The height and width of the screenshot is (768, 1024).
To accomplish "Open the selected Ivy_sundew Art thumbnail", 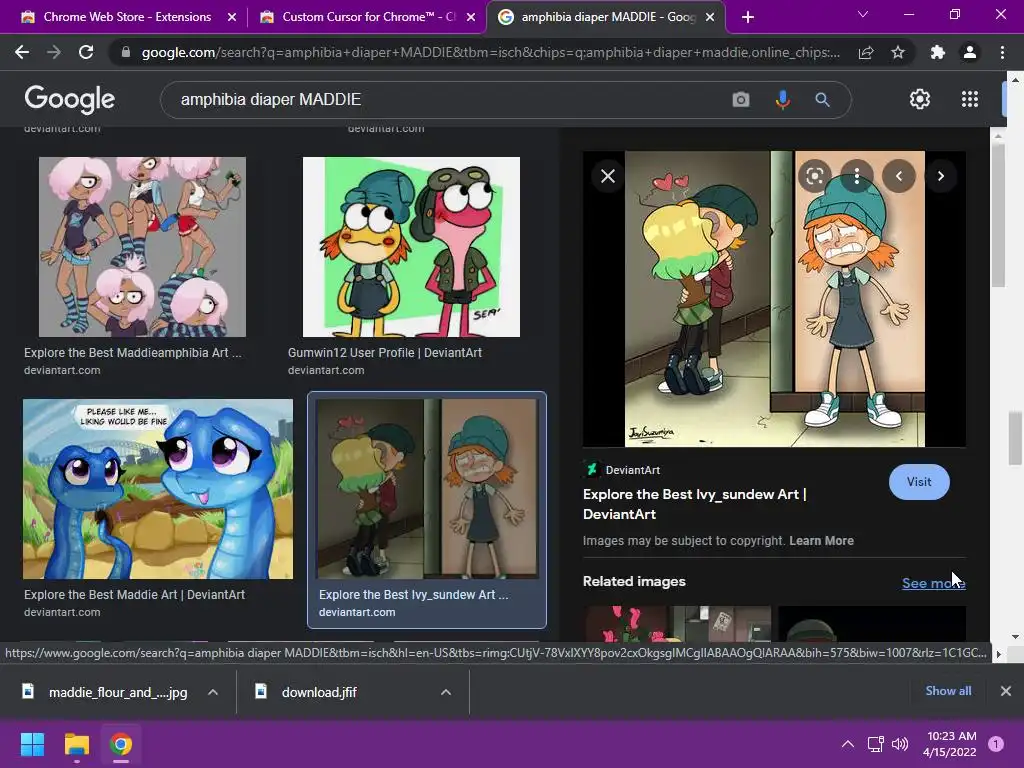I will pyautogui.click(x=426, y=489).
